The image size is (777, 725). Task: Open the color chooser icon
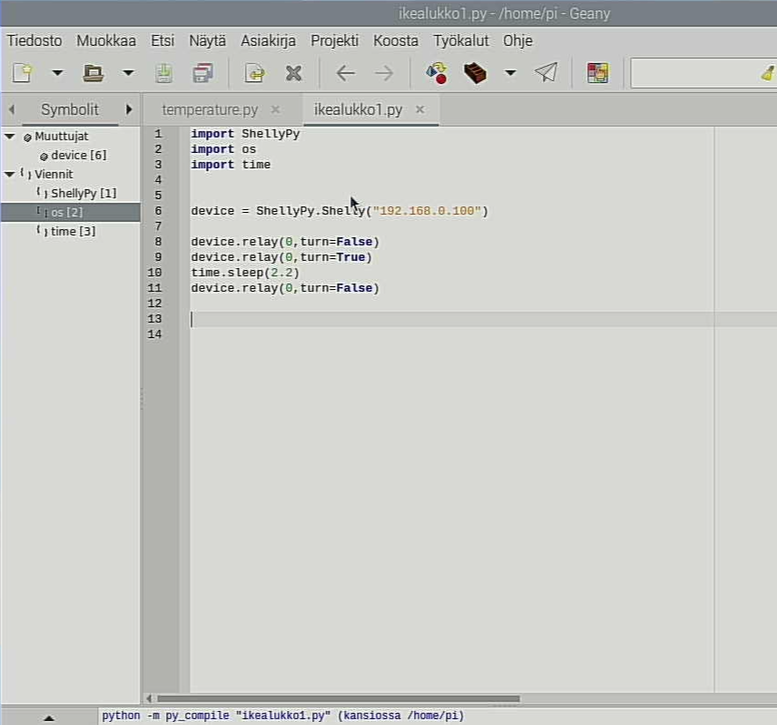[x=598, y=73]
